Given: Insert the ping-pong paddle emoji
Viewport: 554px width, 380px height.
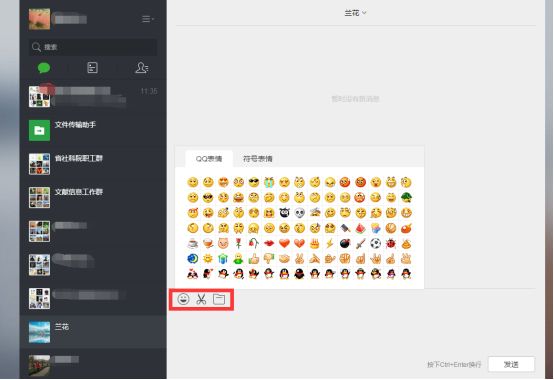Looking at the screenshot, I should pos(406,228).
